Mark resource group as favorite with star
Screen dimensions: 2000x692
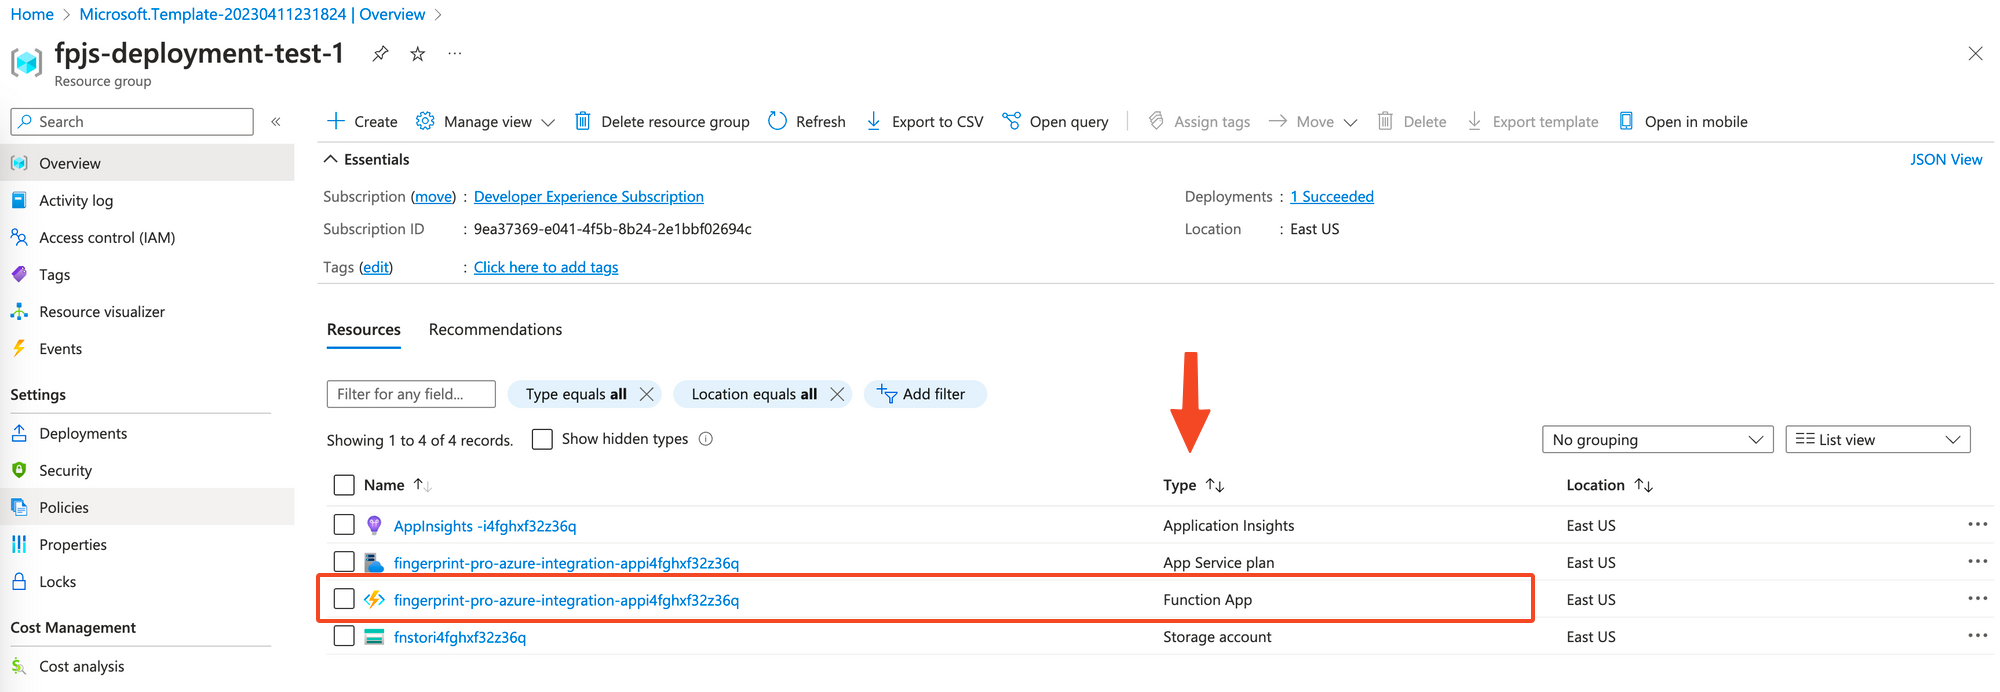(x=418, y=54)
